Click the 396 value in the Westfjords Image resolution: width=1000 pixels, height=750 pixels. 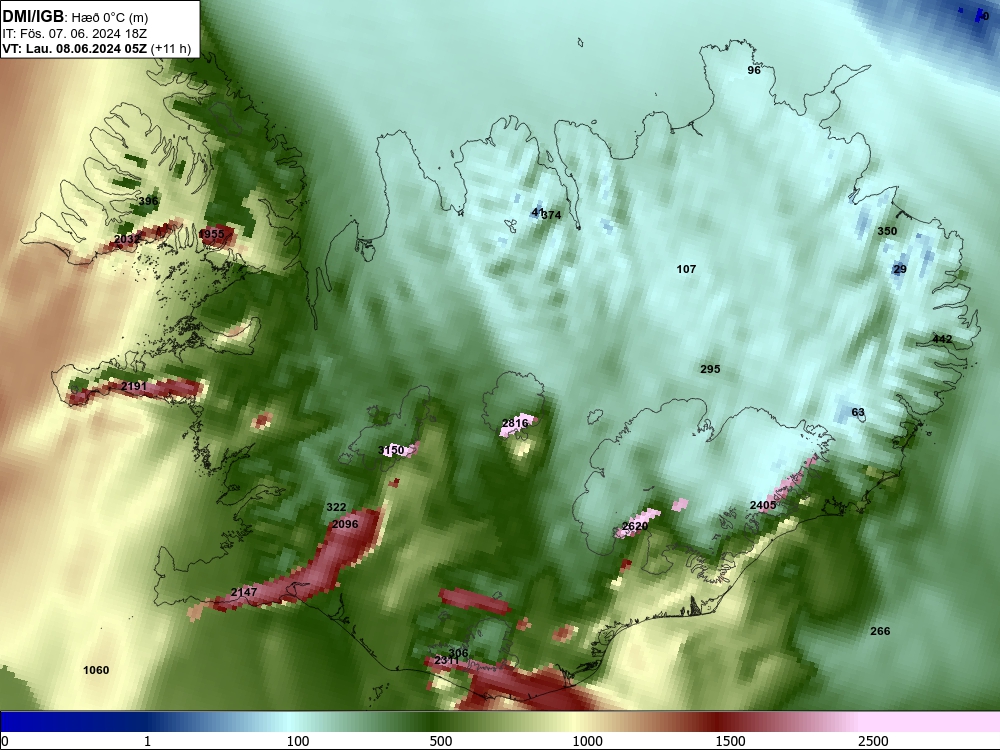pyautogui.click(x=148, y=201)
